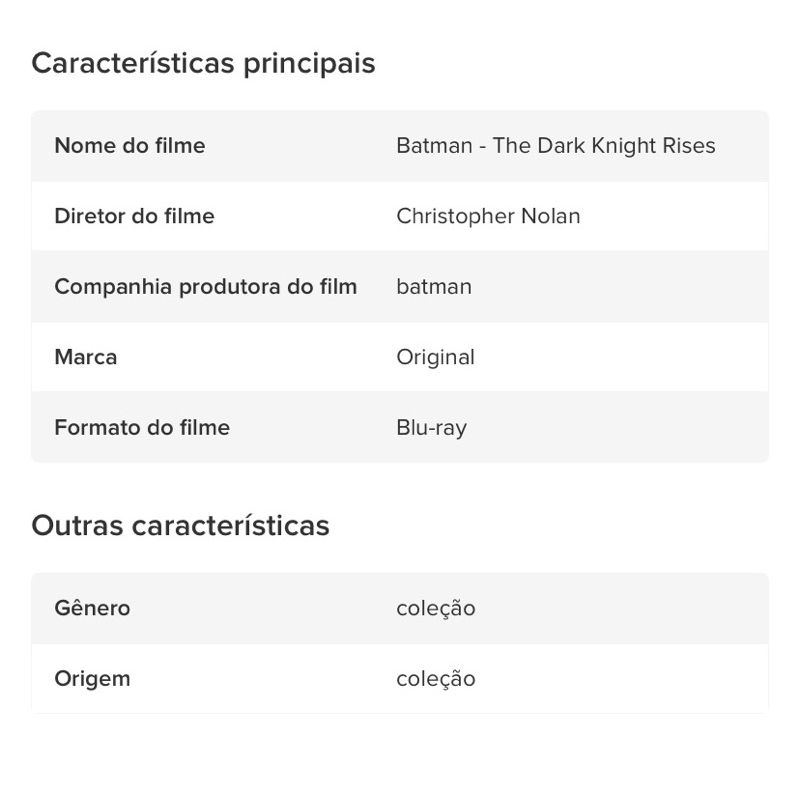This screenshot has width=800, height=800.
Task: Select the 'Blu-ray' format value
Action: 431,428
